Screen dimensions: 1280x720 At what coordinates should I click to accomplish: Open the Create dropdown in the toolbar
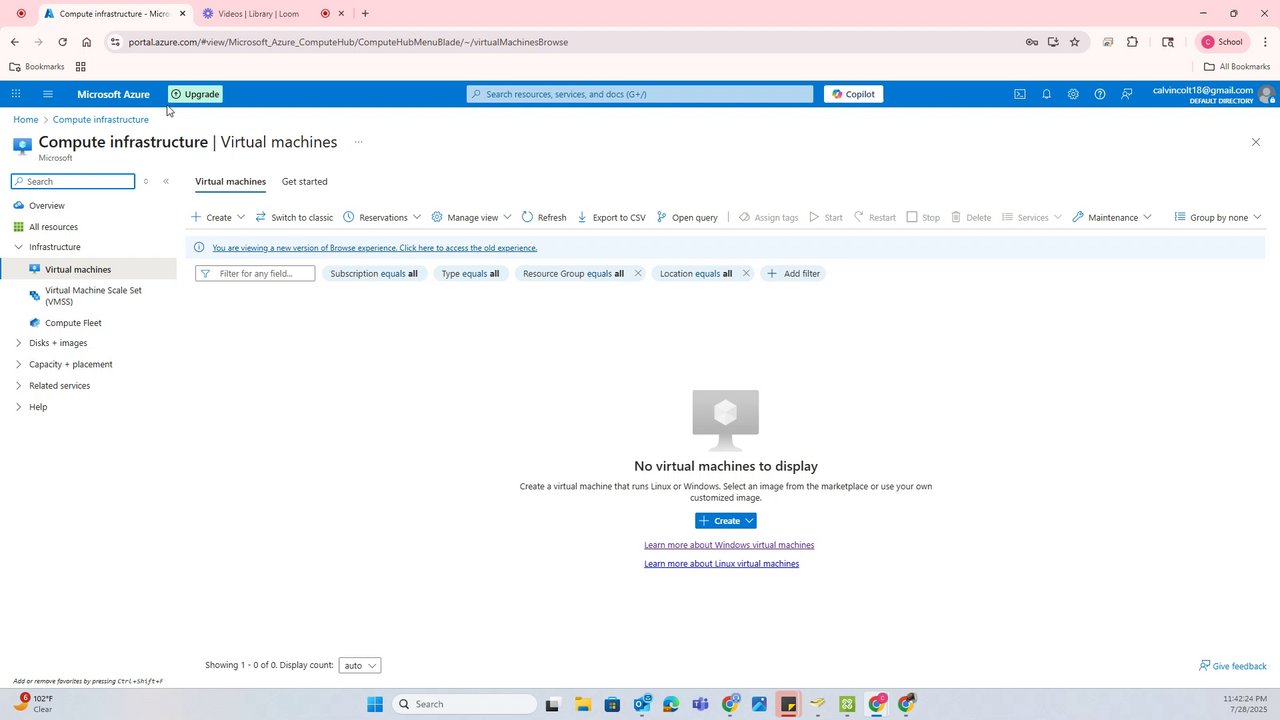pyautogui.click(x=218, y=217)
